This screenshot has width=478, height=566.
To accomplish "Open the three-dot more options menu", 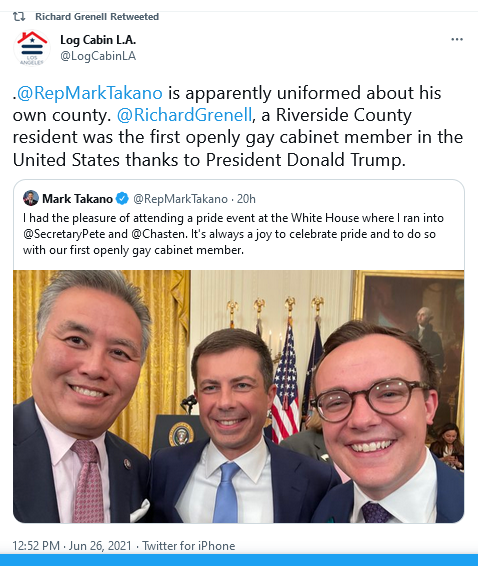I will 457,39.
